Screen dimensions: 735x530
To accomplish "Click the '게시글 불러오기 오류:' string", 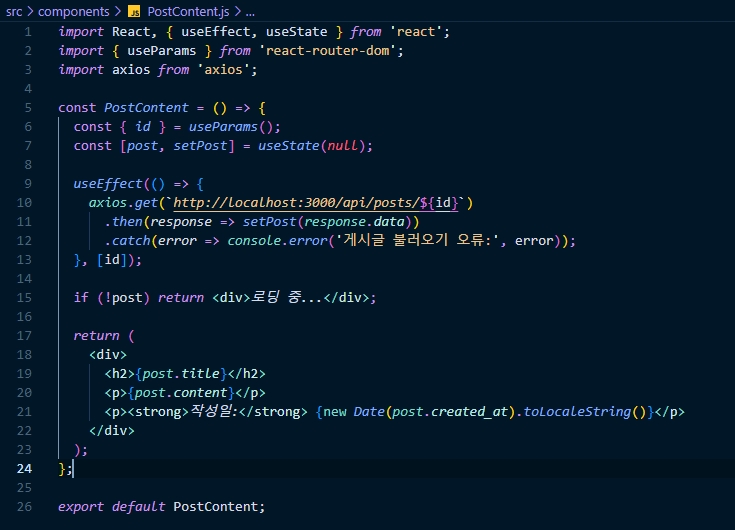I will pyautogui.click(x=420, y=240).
